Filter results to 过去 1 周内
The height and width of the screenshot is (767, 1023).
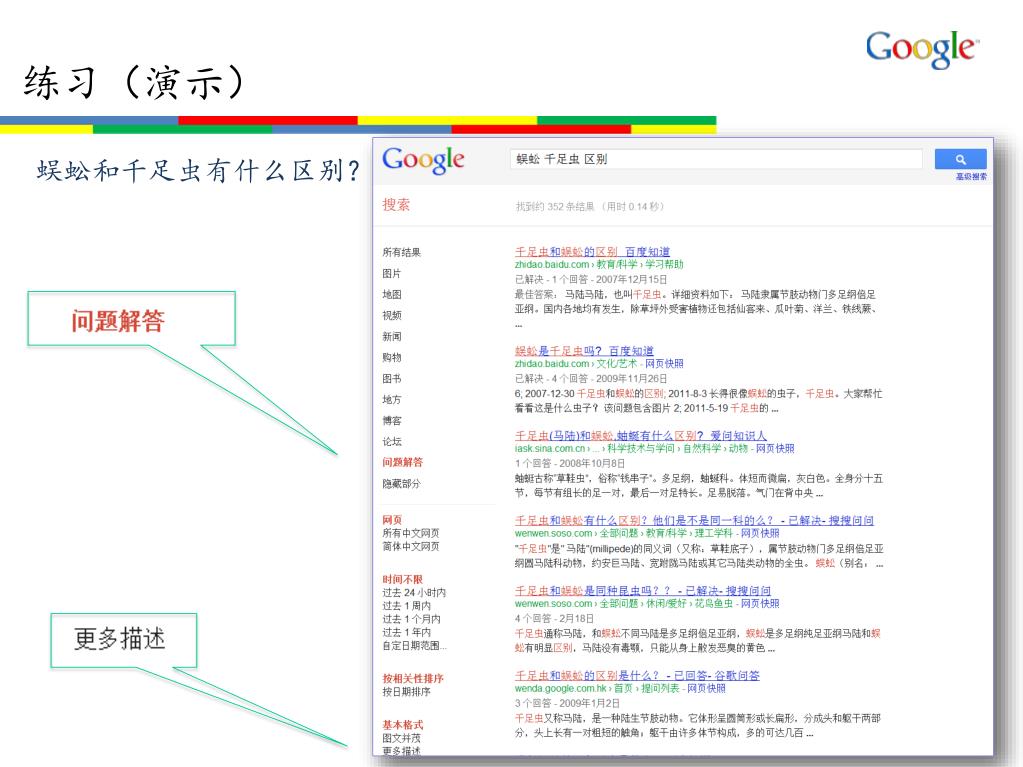coord(406,606)
